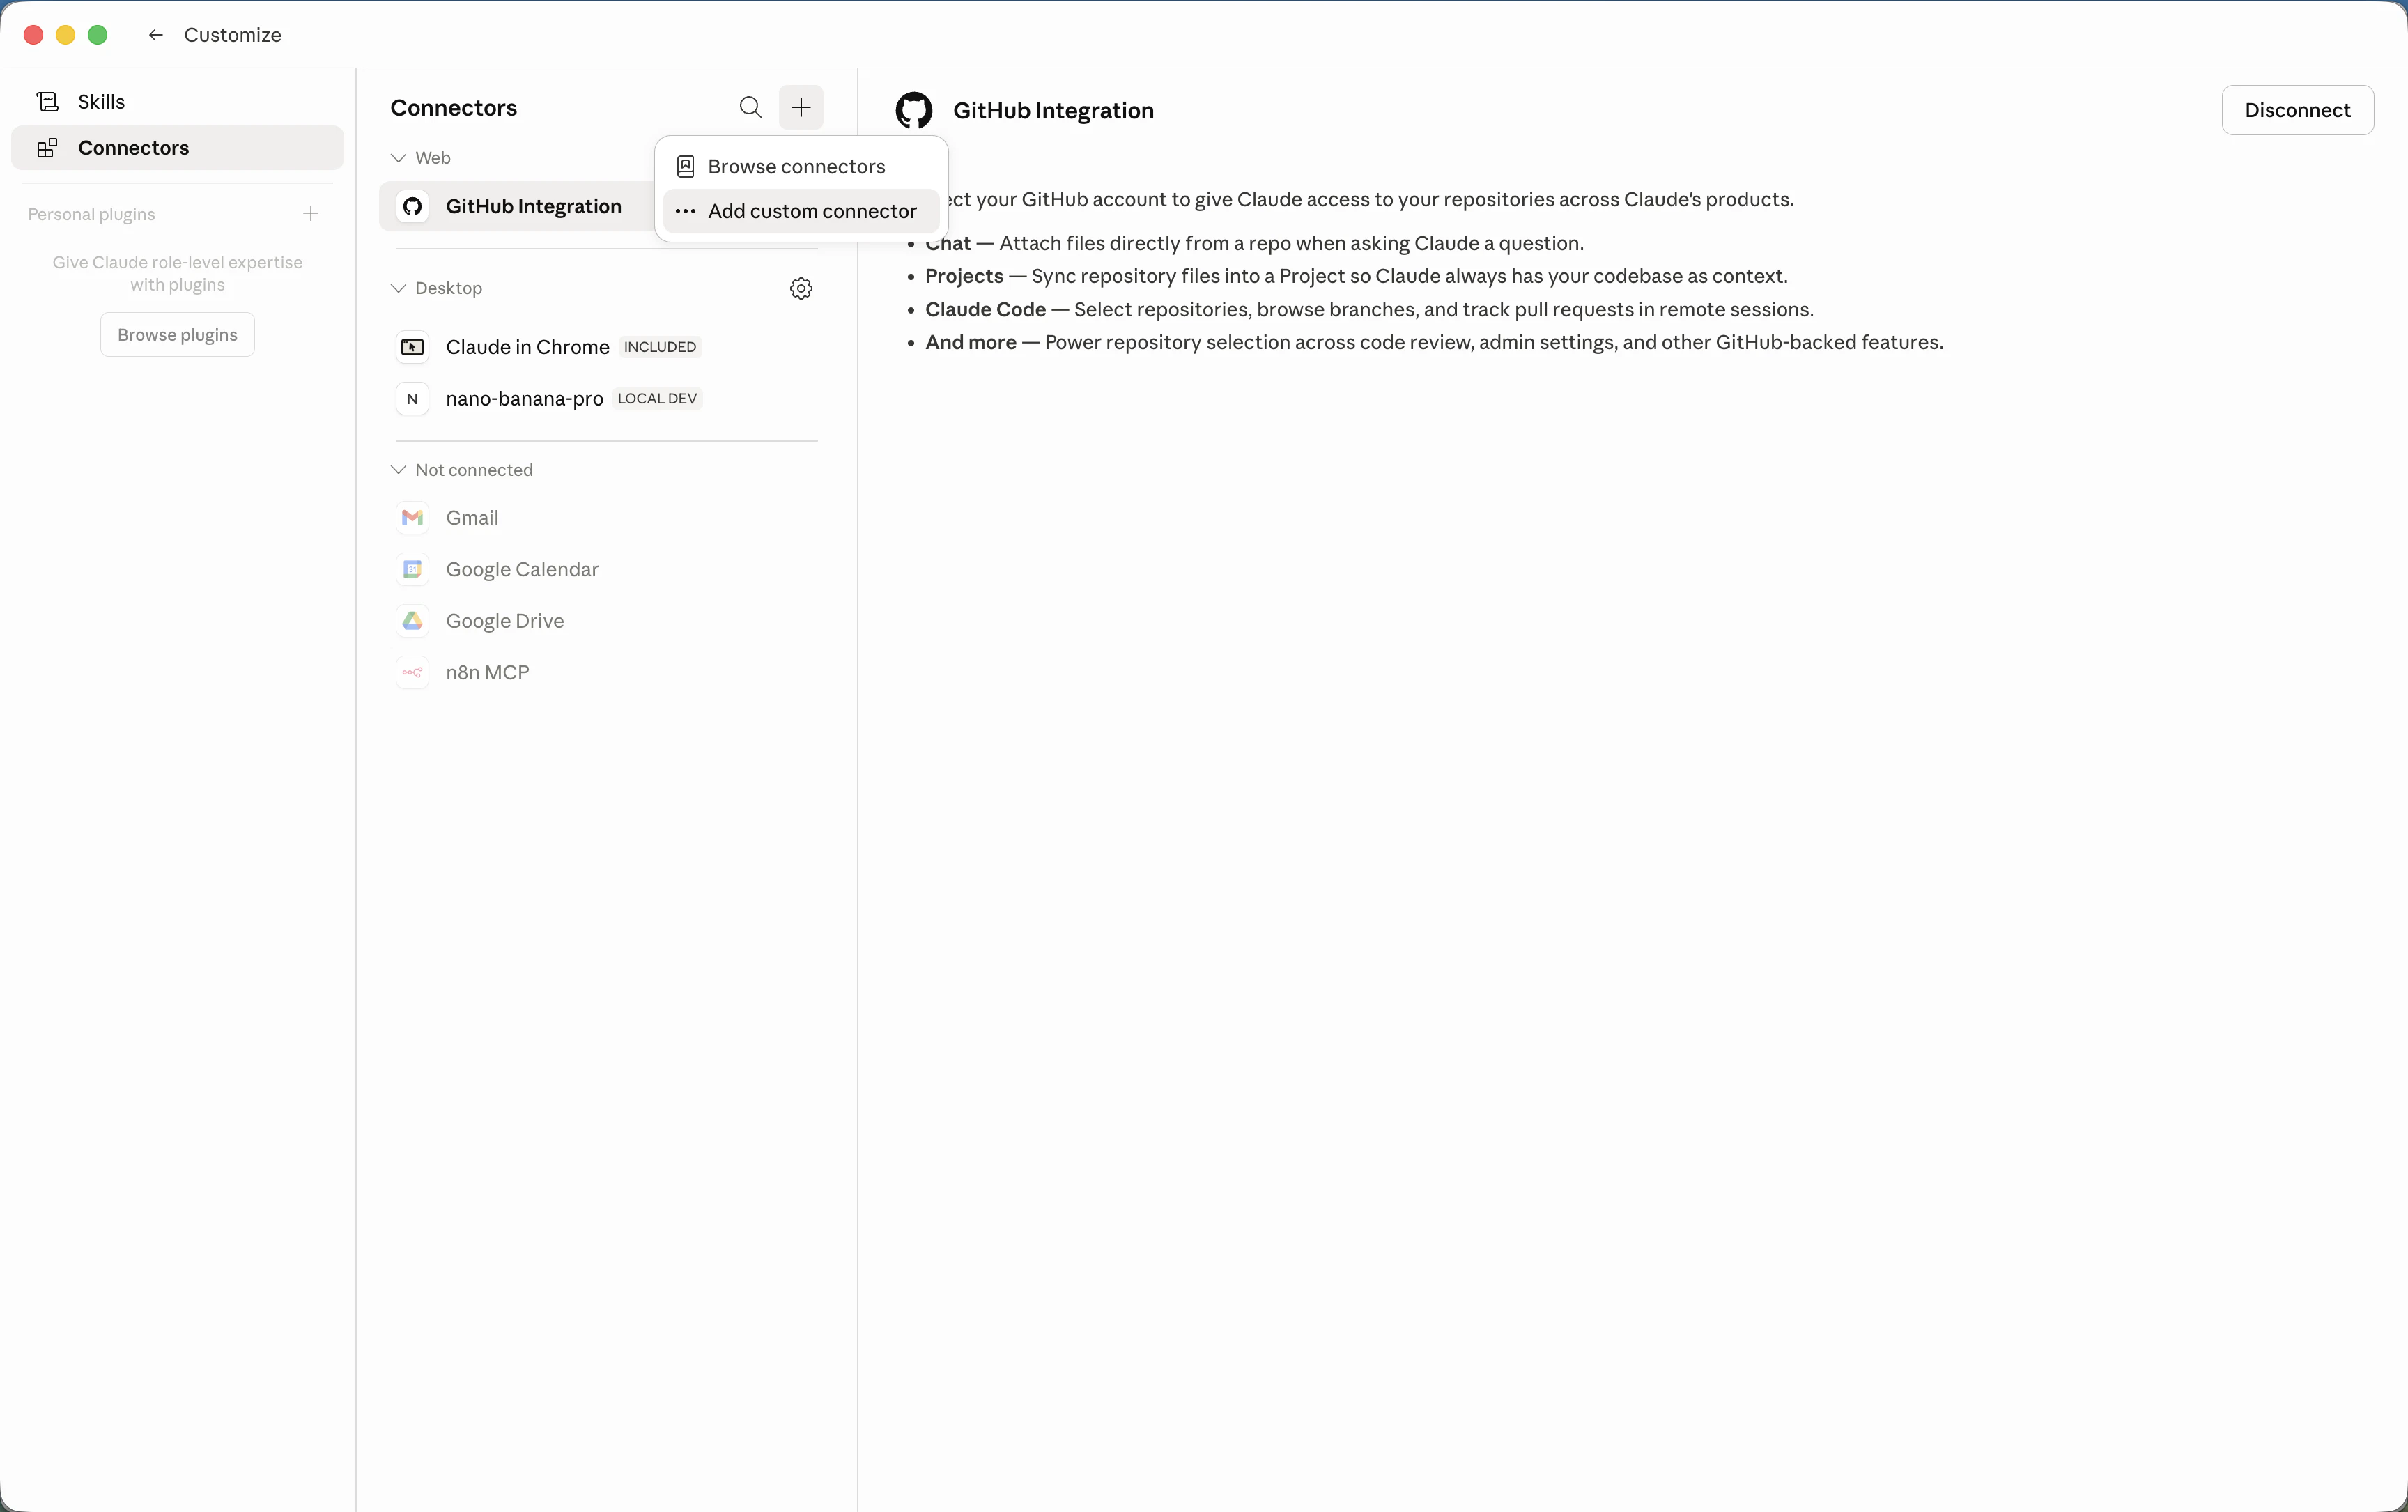The image size is (2408, 1512).
Task: Collapse the Not connected group
Action: (398, 470)
